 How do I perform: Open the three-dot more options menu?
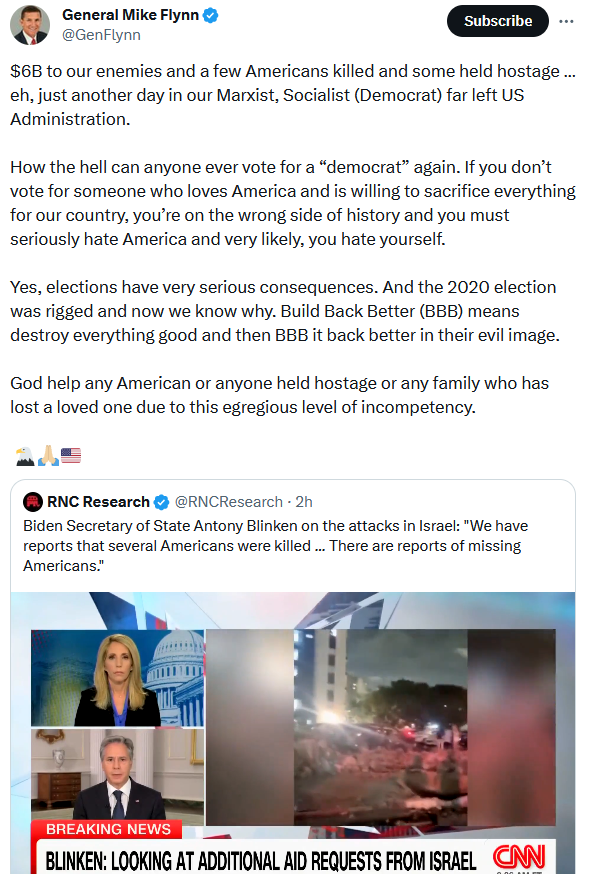point(566,21)
